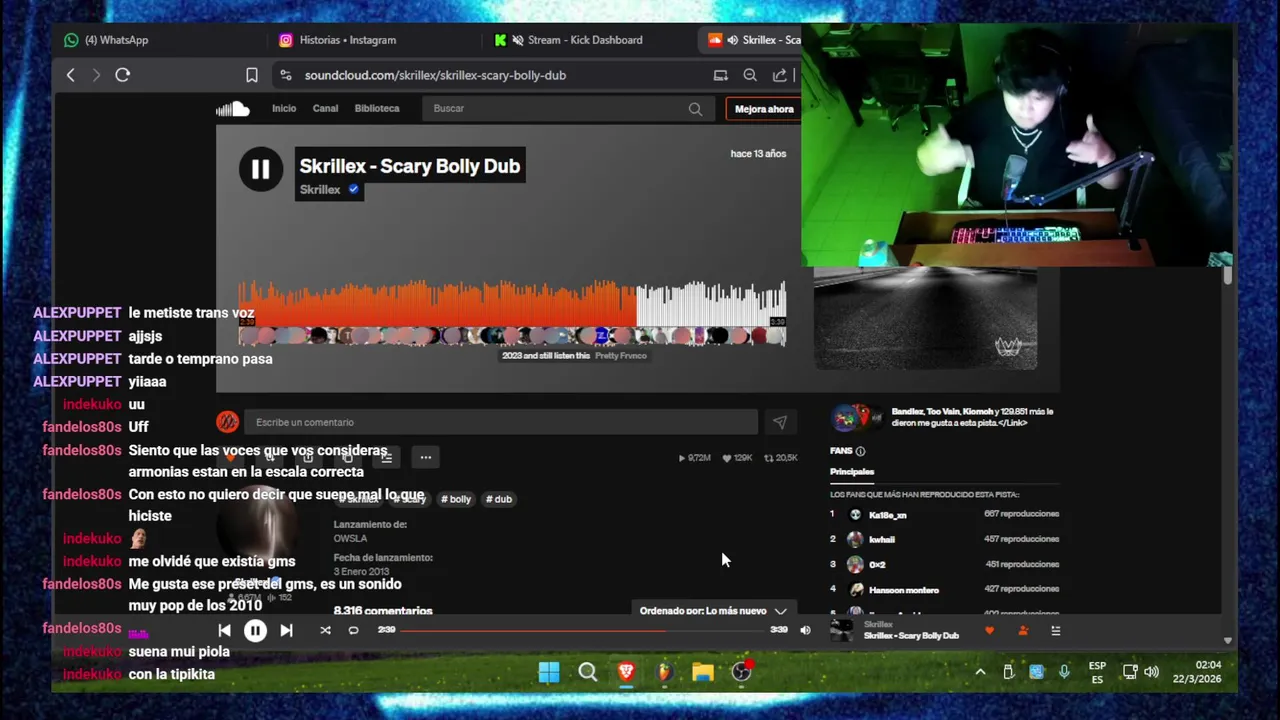Click the track artwork thumbnail beside waveform
Image resolution: width=1280 pixels, height=720 pixels.
coord(925,319)
